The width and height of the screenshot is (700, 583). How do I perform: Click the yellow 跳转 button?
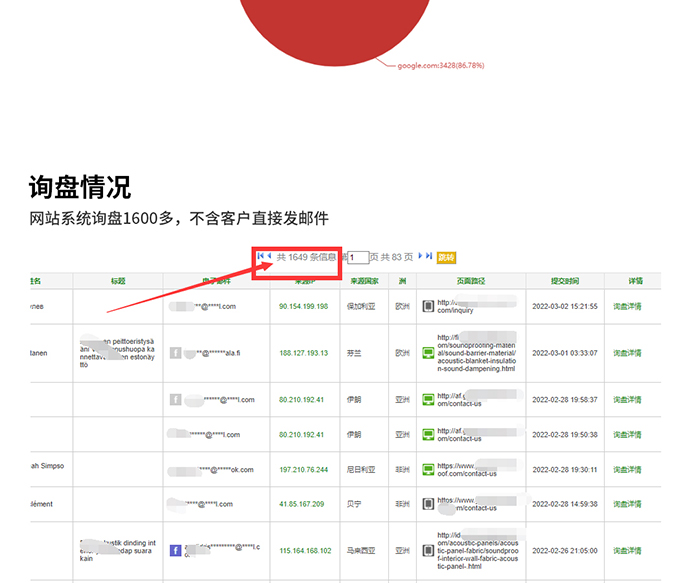click(x=446, y=258)
